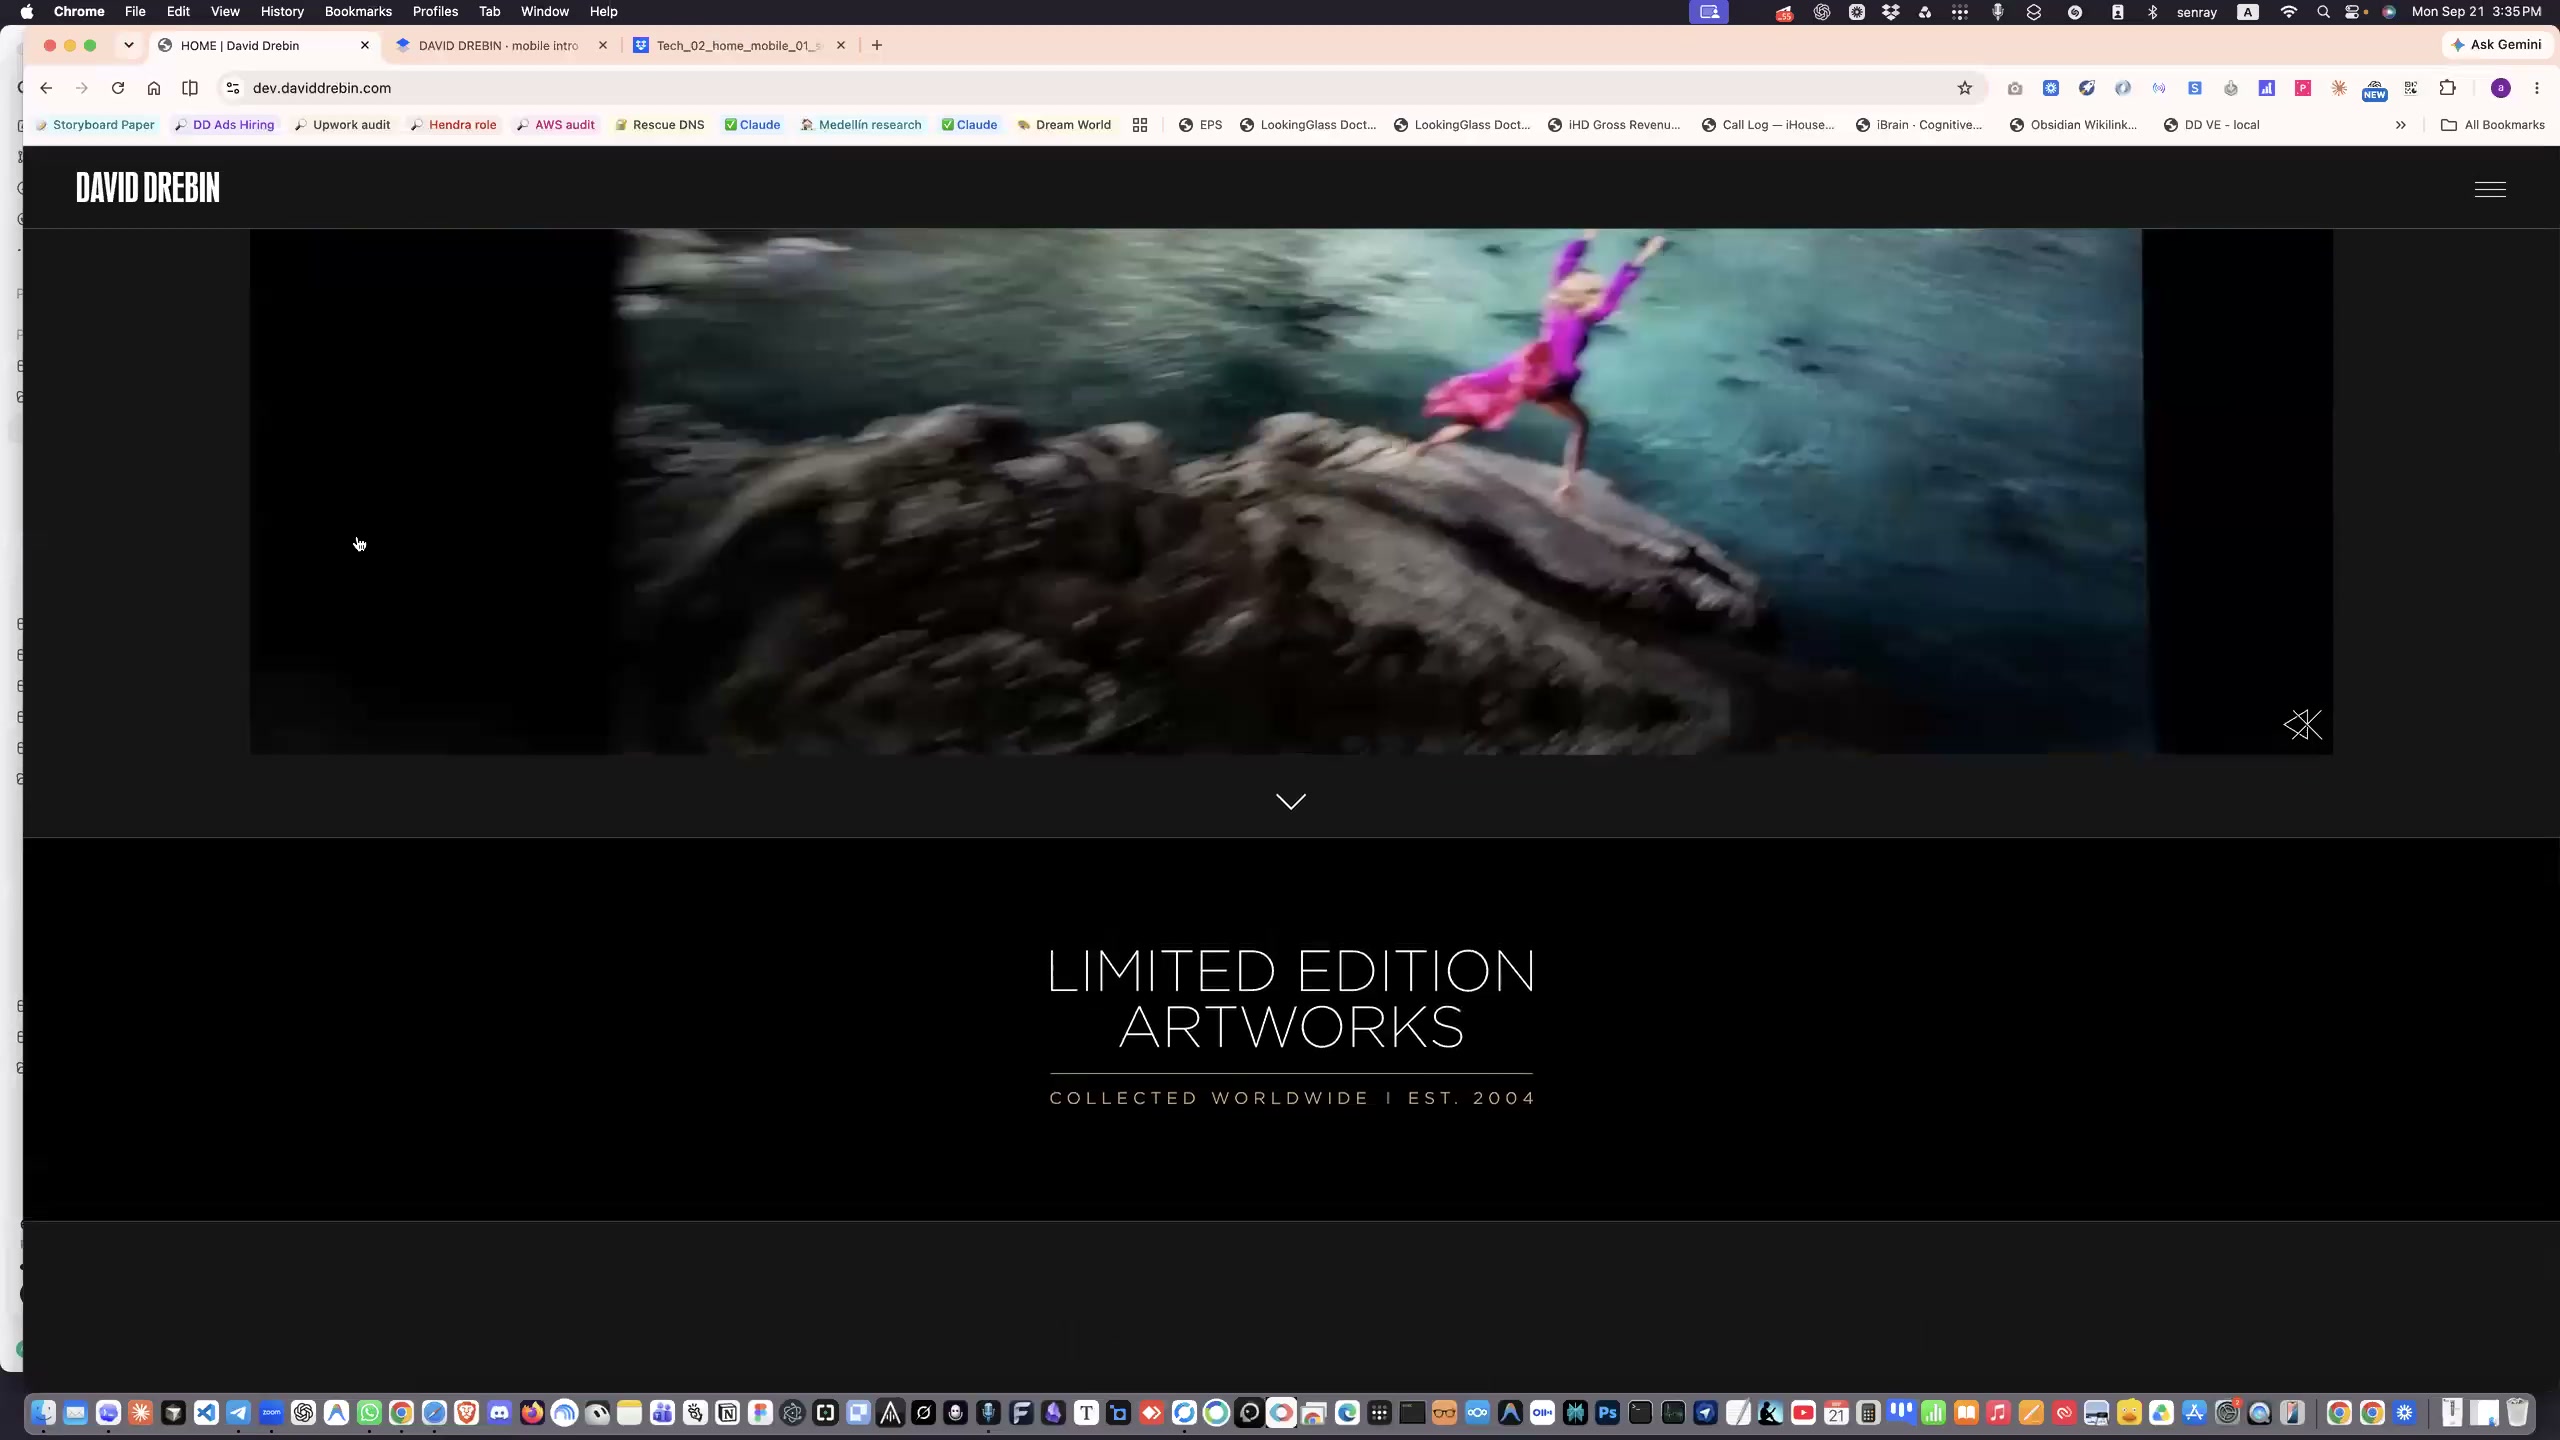The height and width of the screenshot is (1440, 2560).
Task: Open Chrome three-dot menu
Action: coord(2536,88)
